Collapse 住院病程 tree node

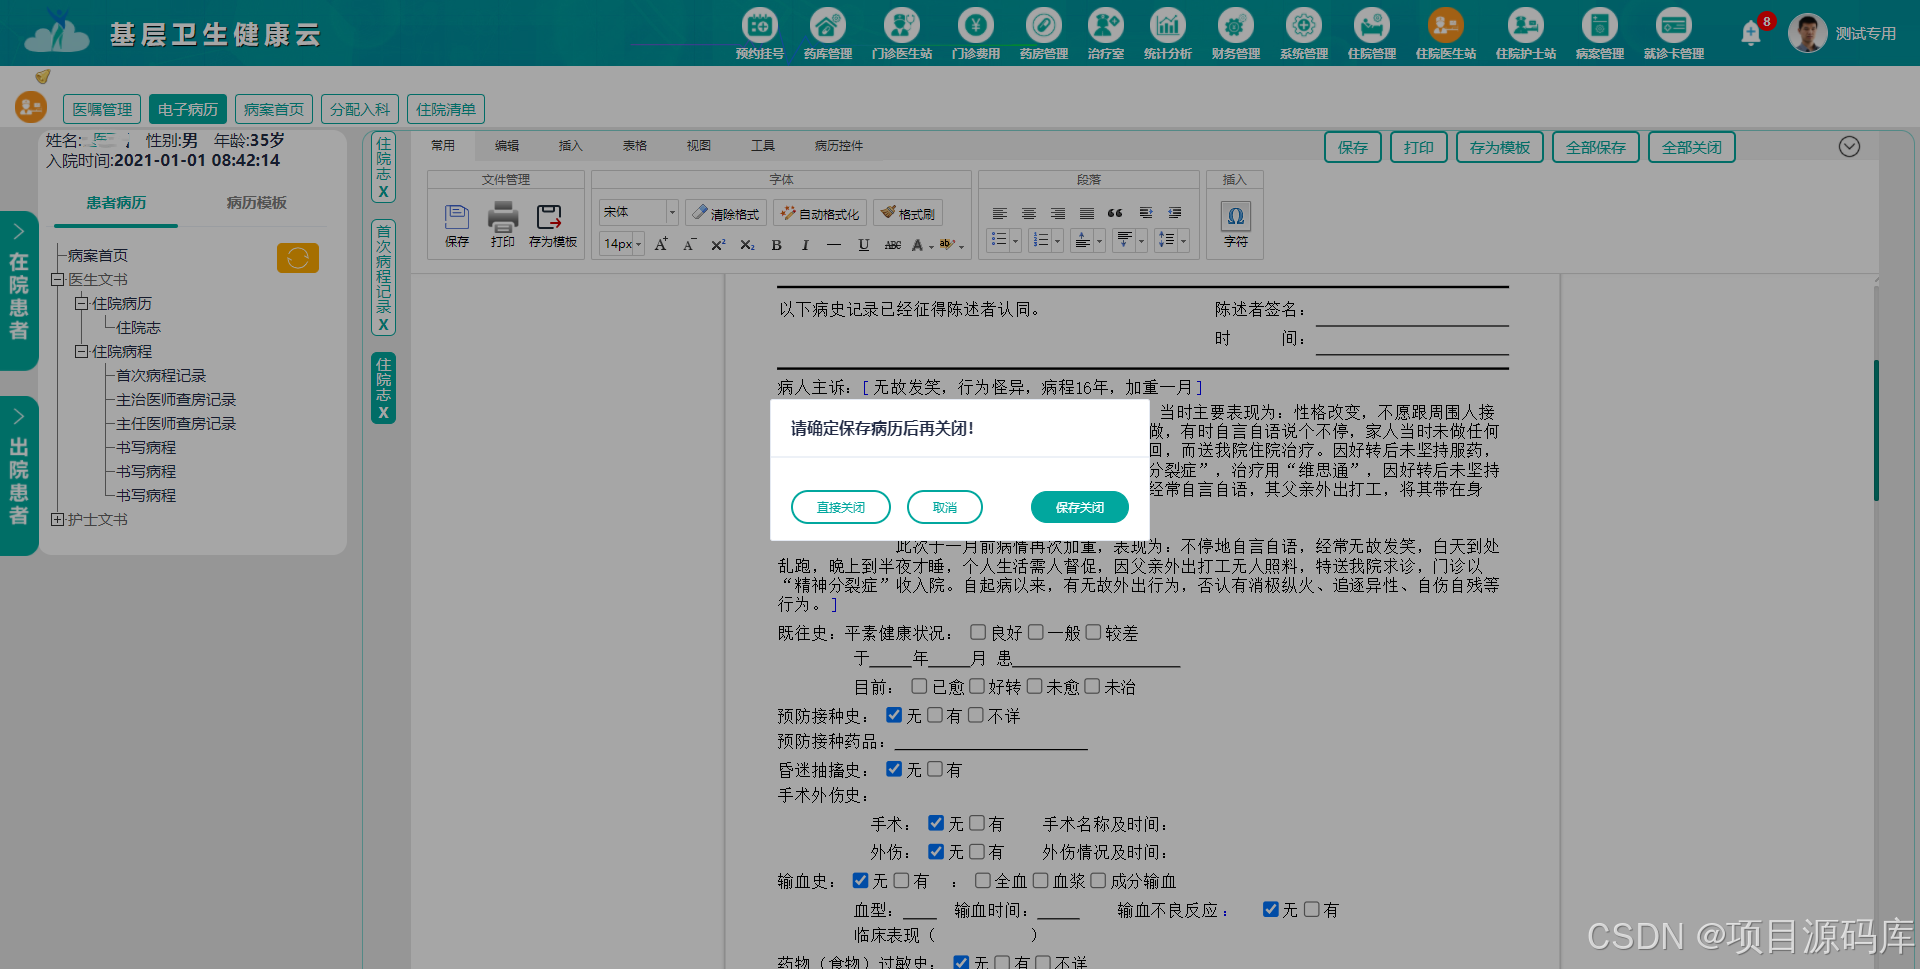click(x=82, y=352)
